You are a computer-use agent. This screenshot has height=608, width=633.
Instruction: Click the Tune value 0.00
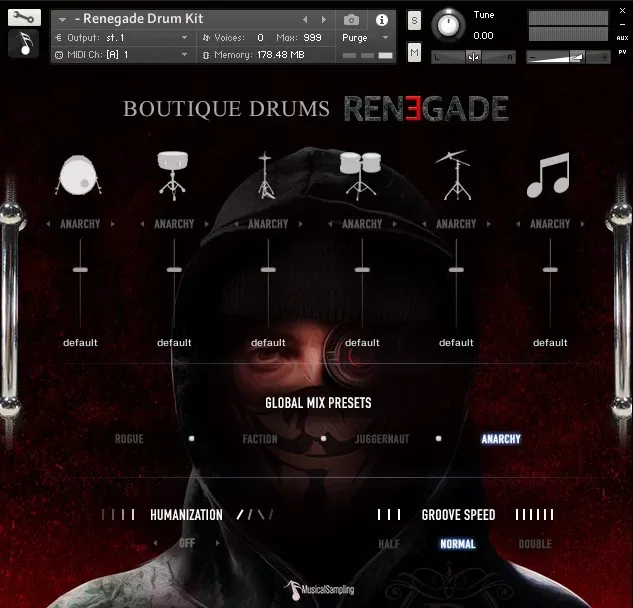click(x=483, y=36)
